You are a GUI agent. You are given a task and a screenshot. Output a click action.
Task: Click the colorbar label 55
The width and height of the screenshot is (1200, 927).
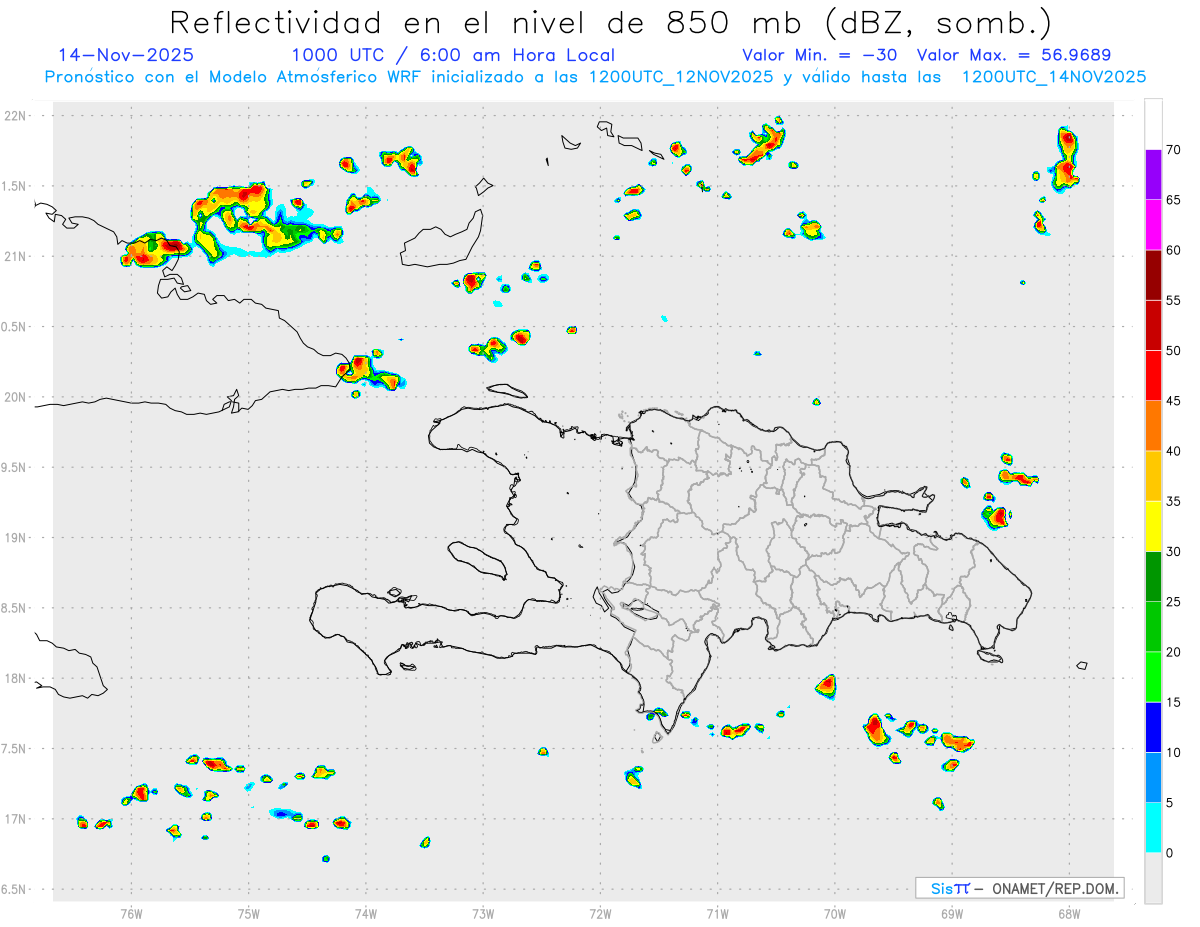1174,300
